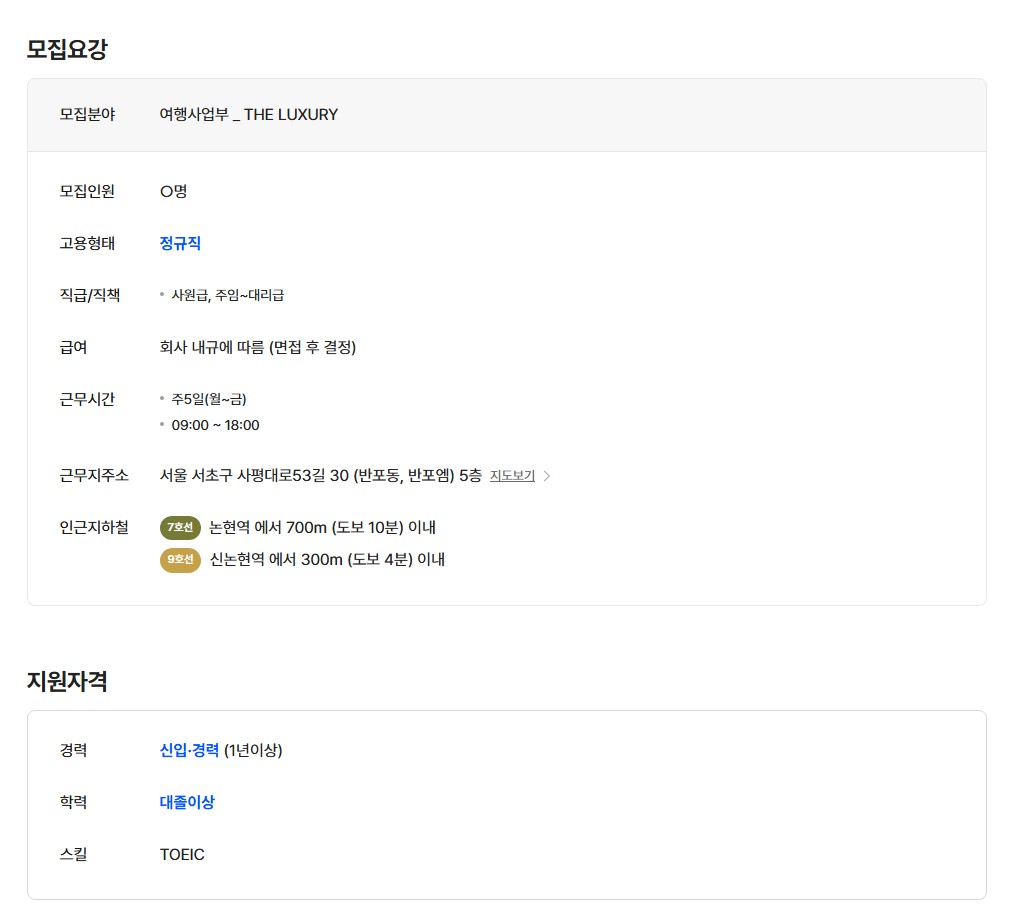Click the 주5일(월~금) work days item
The height and width of the screenshot is (920, 1024).
click(x=209, y=399)
